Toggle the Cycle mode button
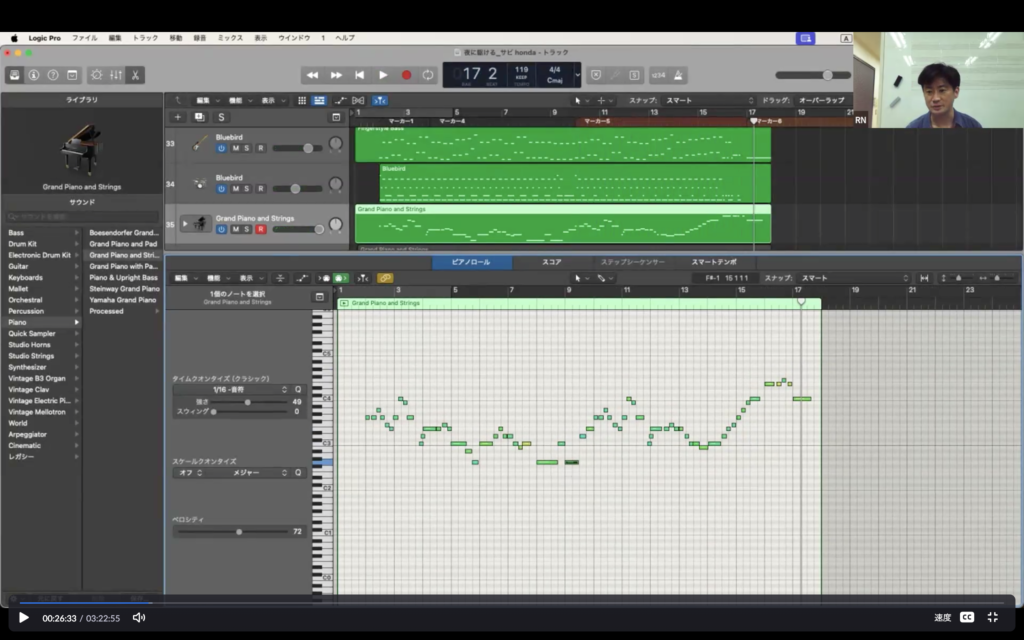Viewport: 1024px width, 640px height. (428, 75)
